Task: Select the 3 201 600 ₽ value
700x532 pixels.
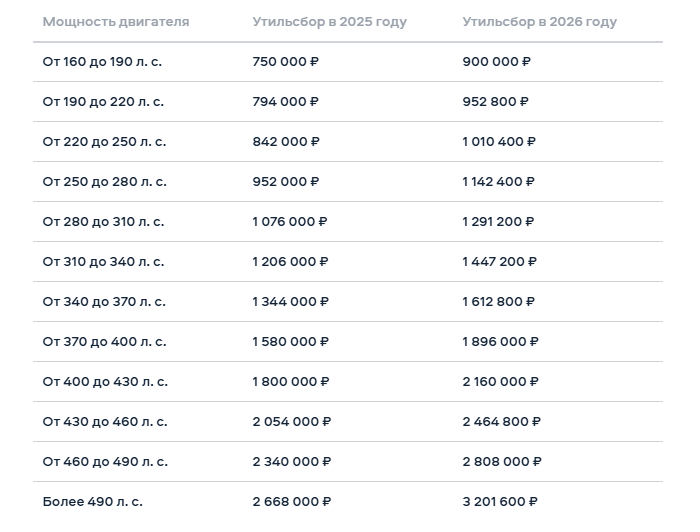Action: click(500, 502)
